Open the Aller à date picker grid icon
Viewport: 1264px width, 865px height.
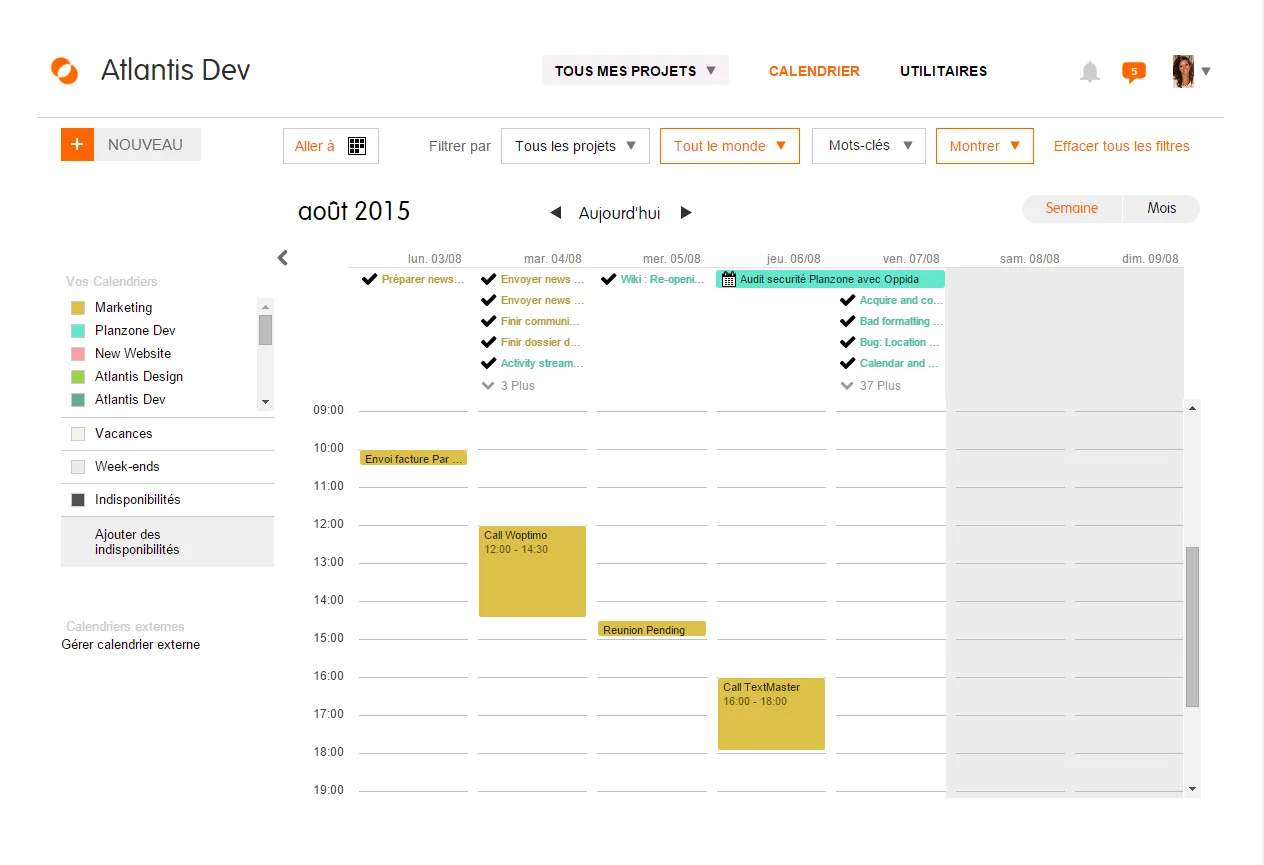[x=357, y=146]
